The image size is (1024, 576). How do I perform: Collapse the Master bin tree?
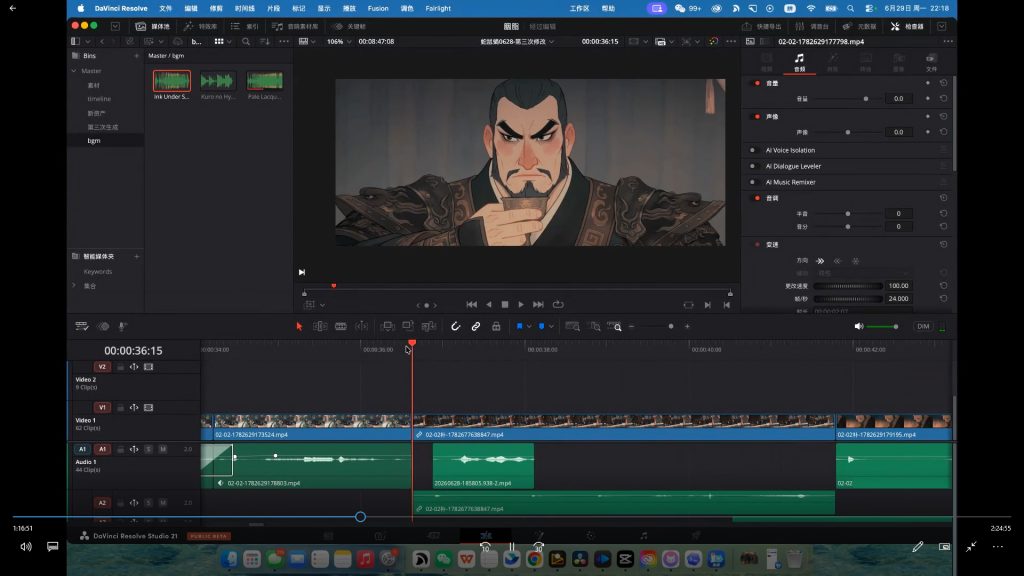[x=74, y=71]
